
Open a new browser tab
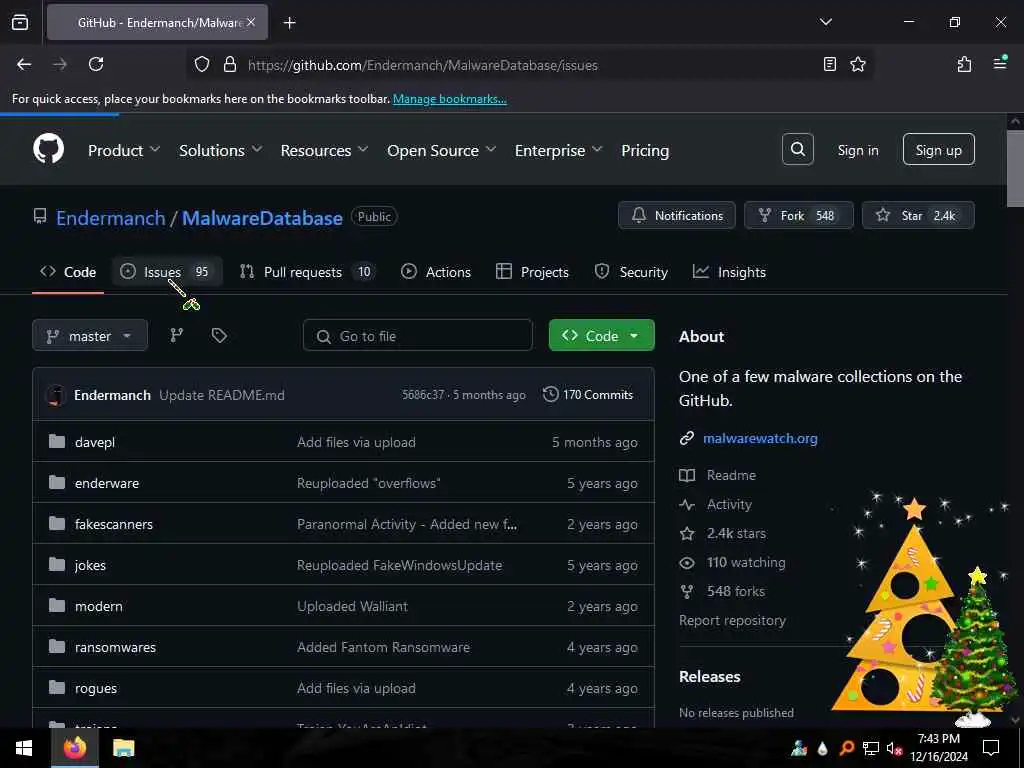pos(289,22)
